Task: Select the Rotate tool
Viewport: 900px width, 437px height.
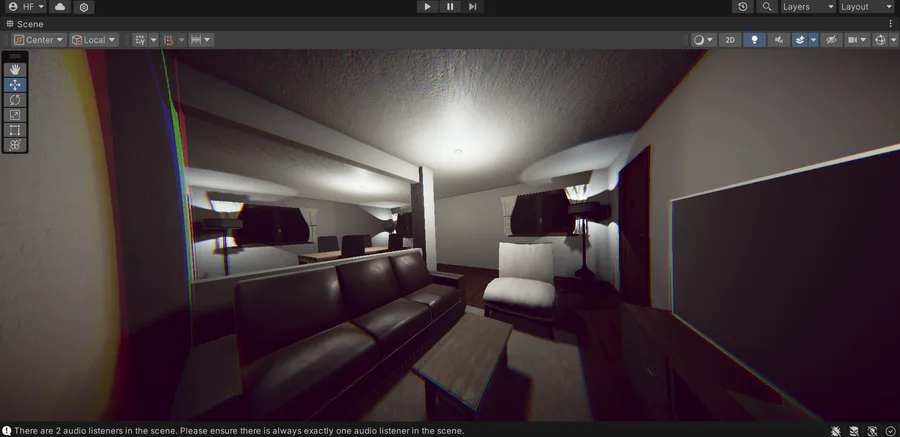Action: [x=15, y=99]
